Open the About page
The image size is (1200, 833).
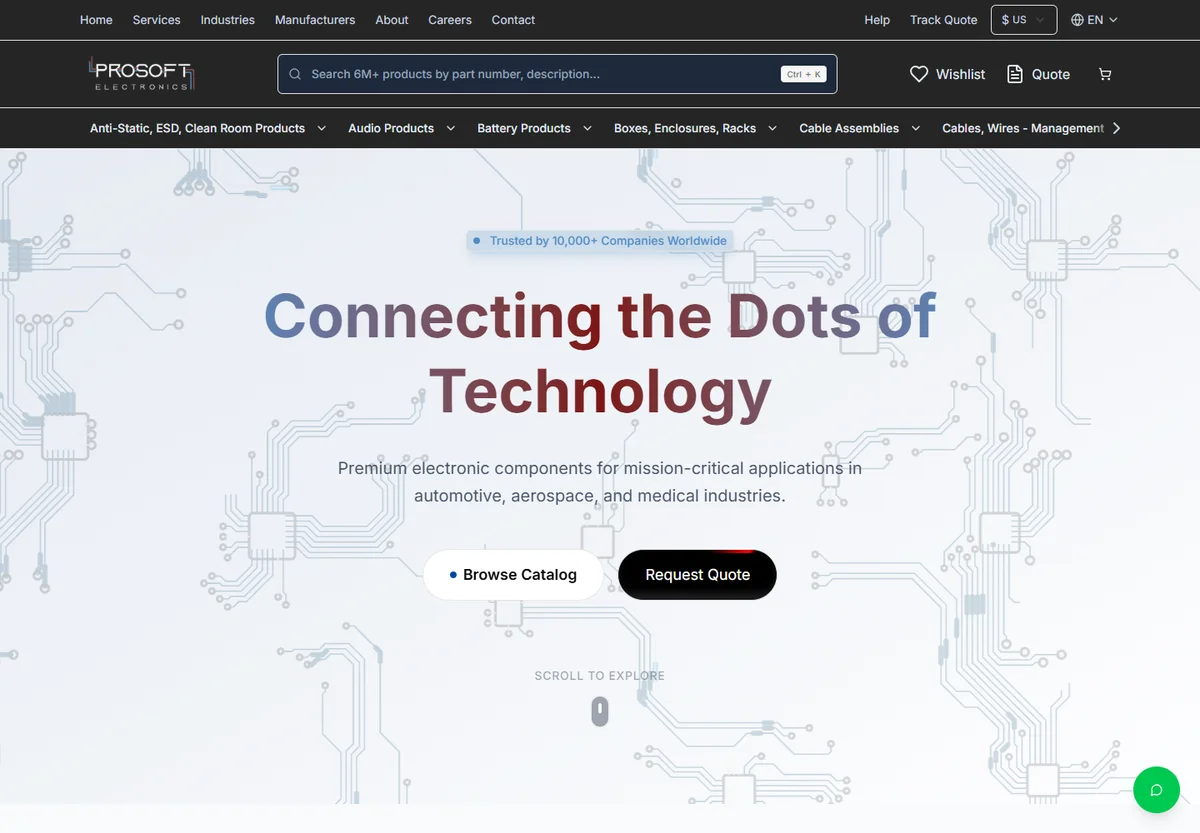[x=392, y=20]
